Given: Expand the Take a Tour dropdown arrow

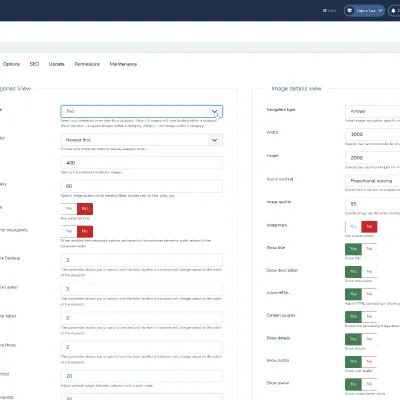Looking at the screenshot, I should tap(380, 11).
